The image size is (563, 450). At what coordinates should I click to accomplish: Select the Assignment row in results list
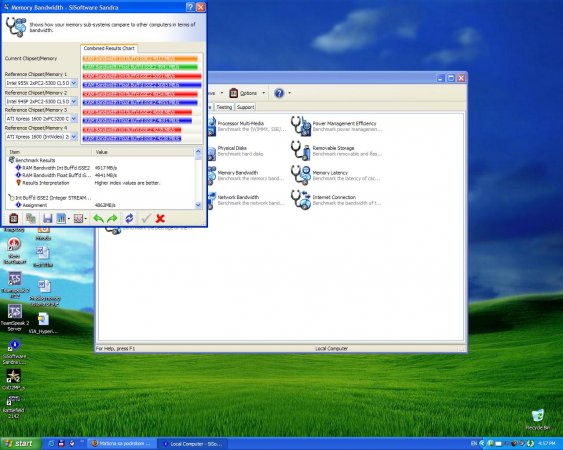click(67, 205)
